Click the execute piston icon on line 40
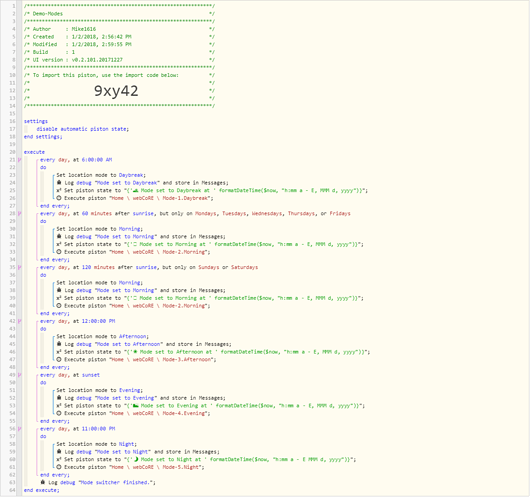Image resolution: width=532 pixels, height=500 pixels. point(59,307)
